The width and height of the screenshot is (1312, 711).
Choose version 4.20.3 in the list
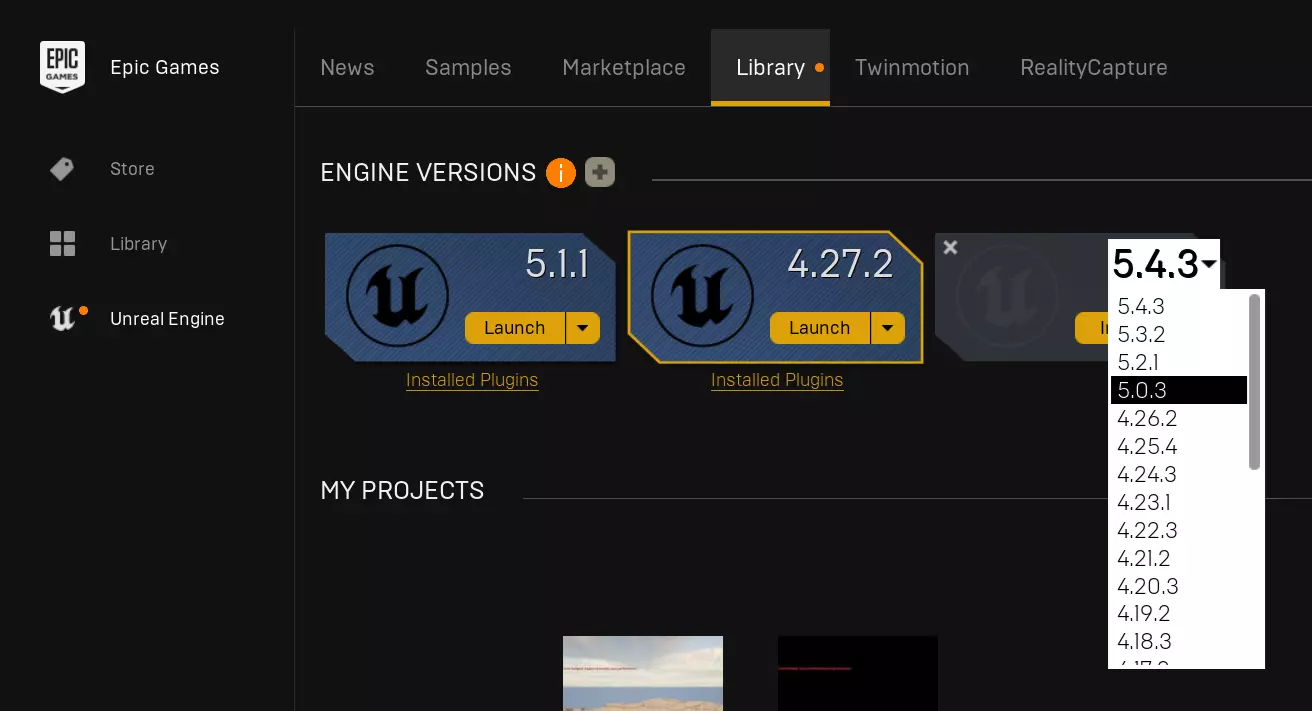1179,586
